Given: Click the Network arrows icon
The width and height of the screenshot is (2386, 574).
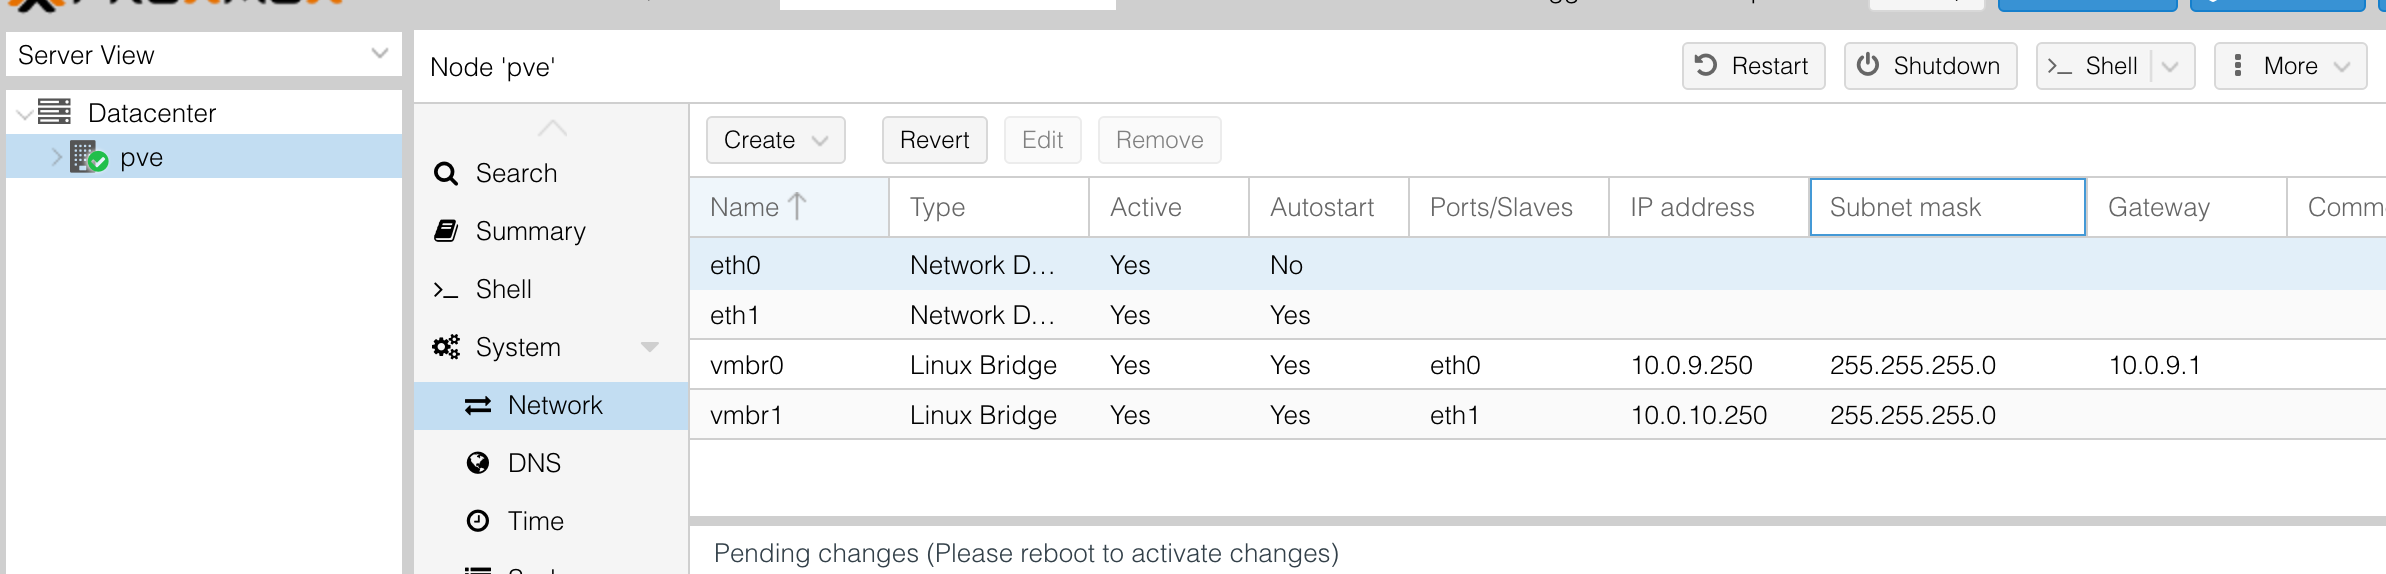Looking at the screenshot, I should point(478,406).
